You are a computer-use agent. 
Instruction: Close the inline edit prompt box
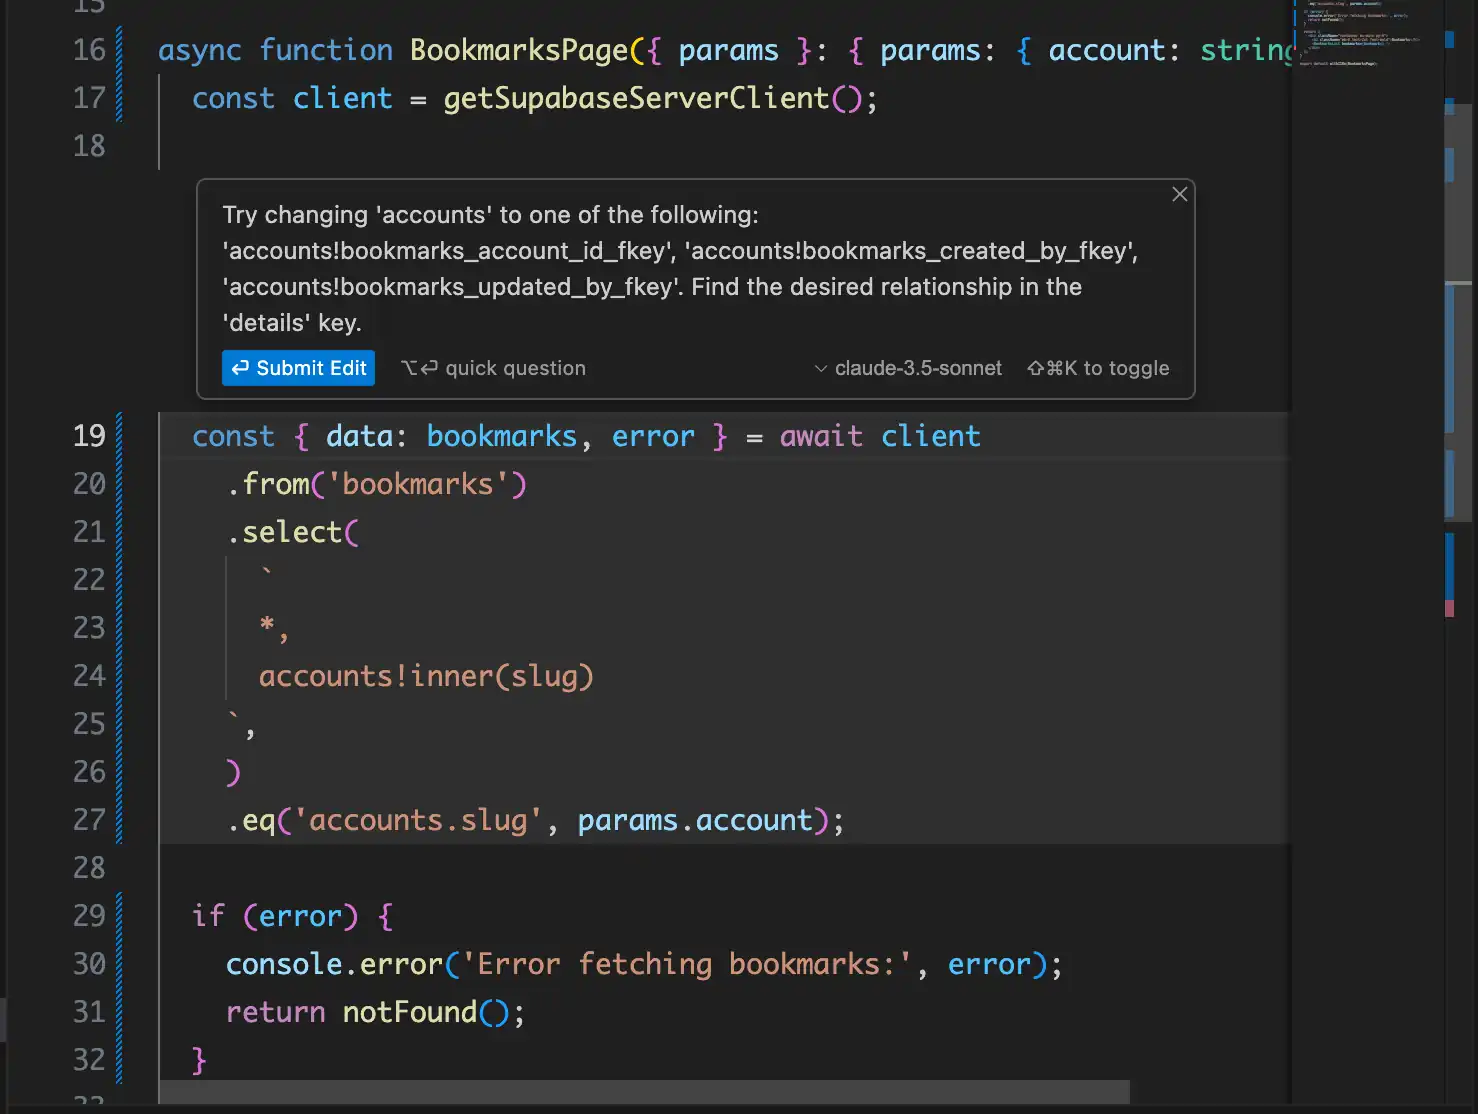pyautogui.click(x=1179, y=194)
